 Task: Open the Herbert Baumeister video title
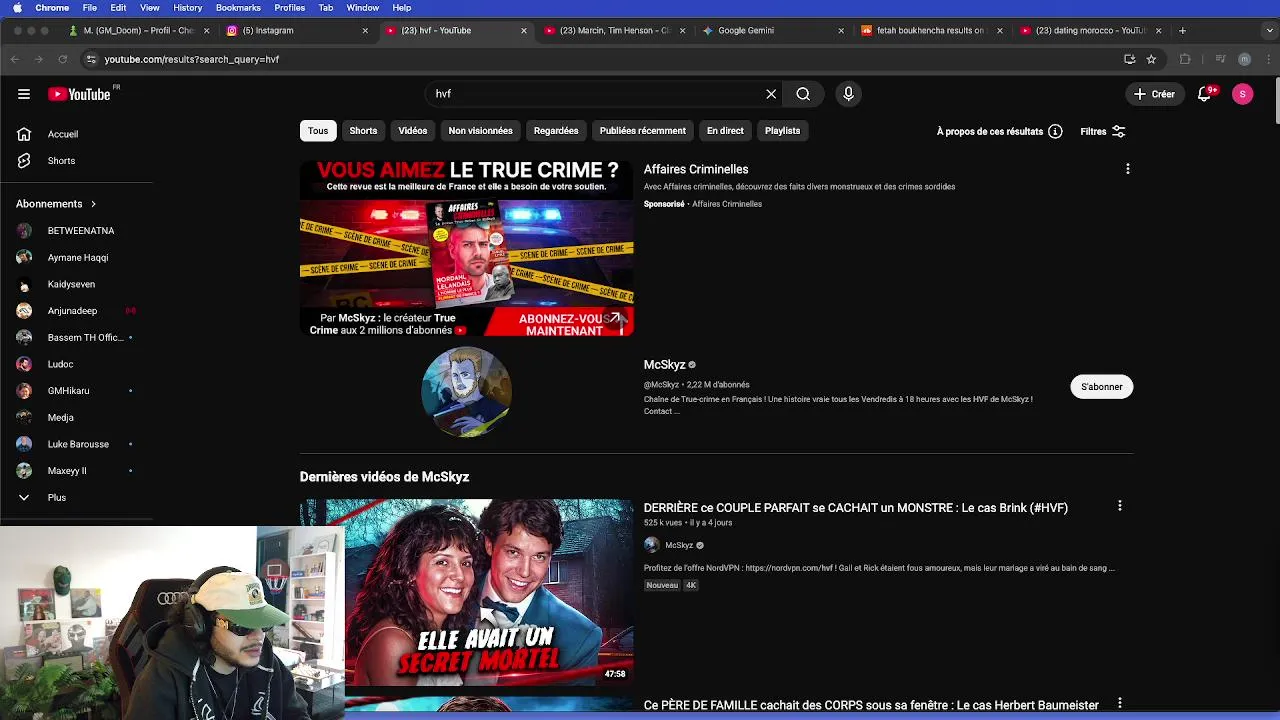click(871, 706)
